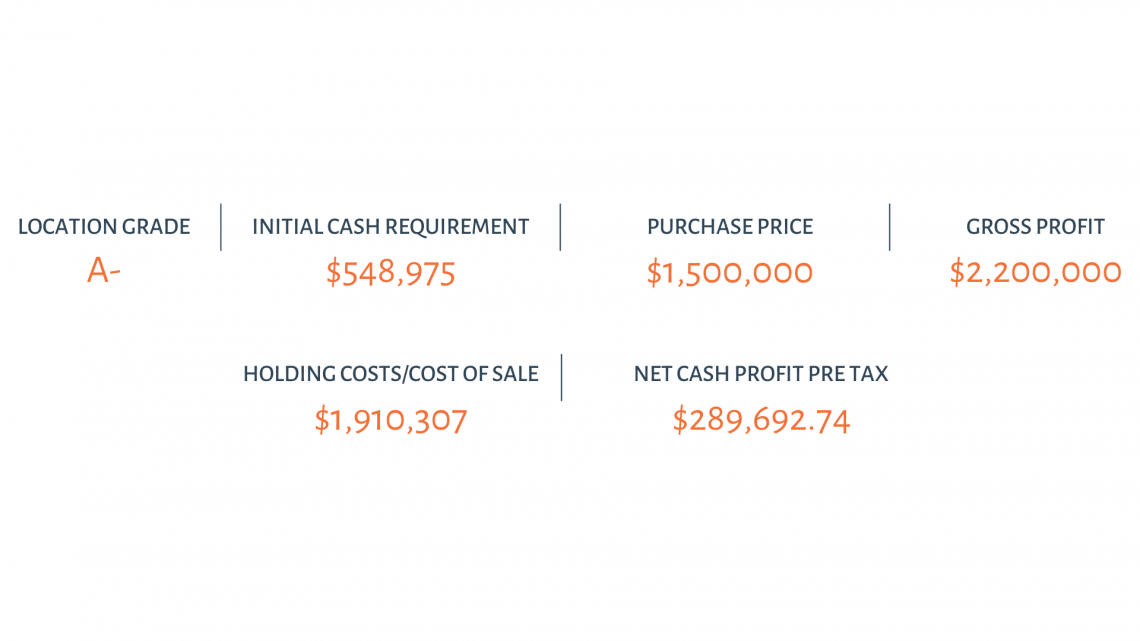Click divider line after LOCATION GRADE
The height and width of the screenshot is (641, 1140).
coord(221,227)
